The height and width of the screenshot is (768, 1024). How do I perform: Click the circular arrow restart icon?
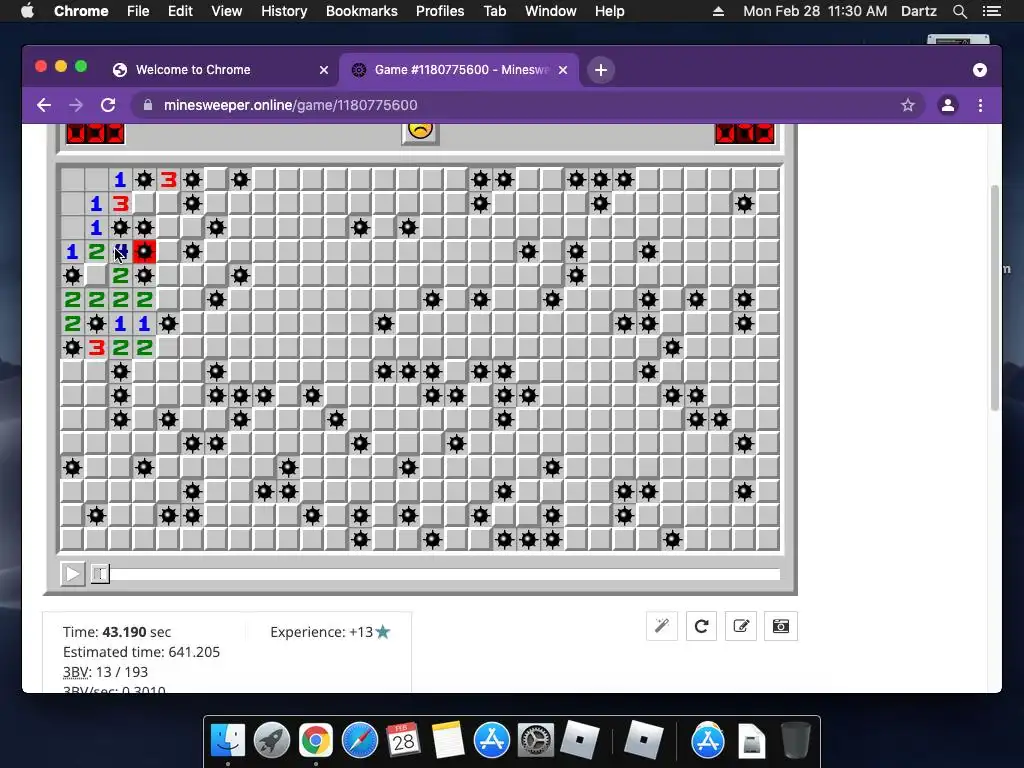click(701, 626)
